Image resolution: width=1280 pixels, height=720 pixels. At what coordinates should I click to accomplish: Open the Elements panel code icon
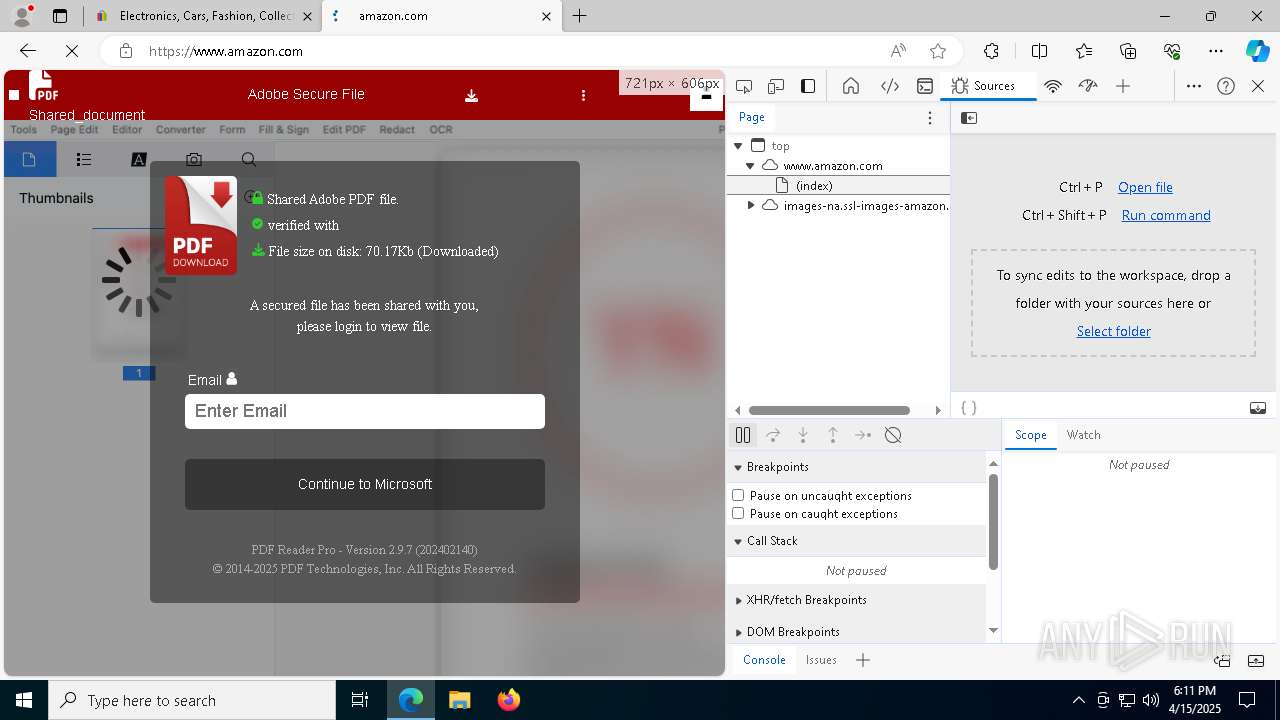(889, 86)
